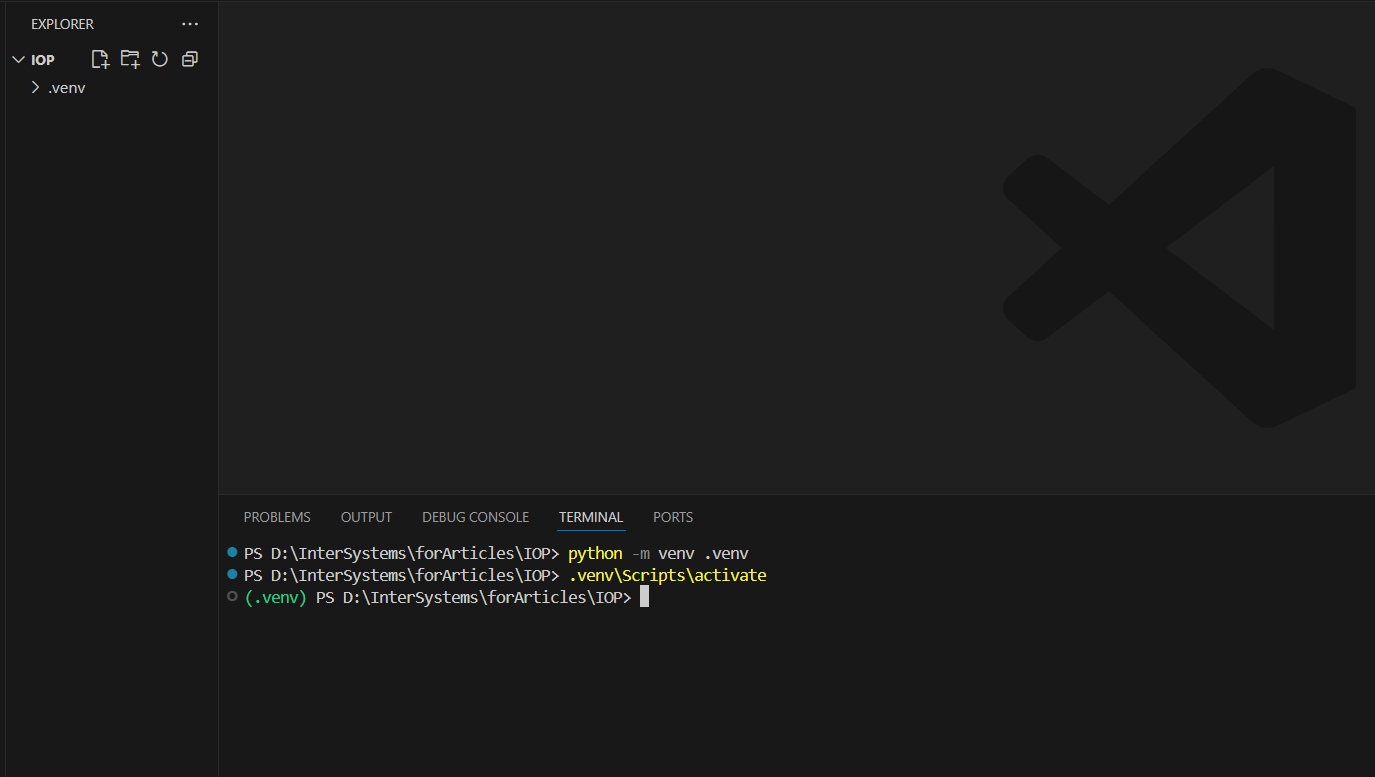Expand the .venv folder chevron
This screenshot has height=777, width=1375.
36,87
